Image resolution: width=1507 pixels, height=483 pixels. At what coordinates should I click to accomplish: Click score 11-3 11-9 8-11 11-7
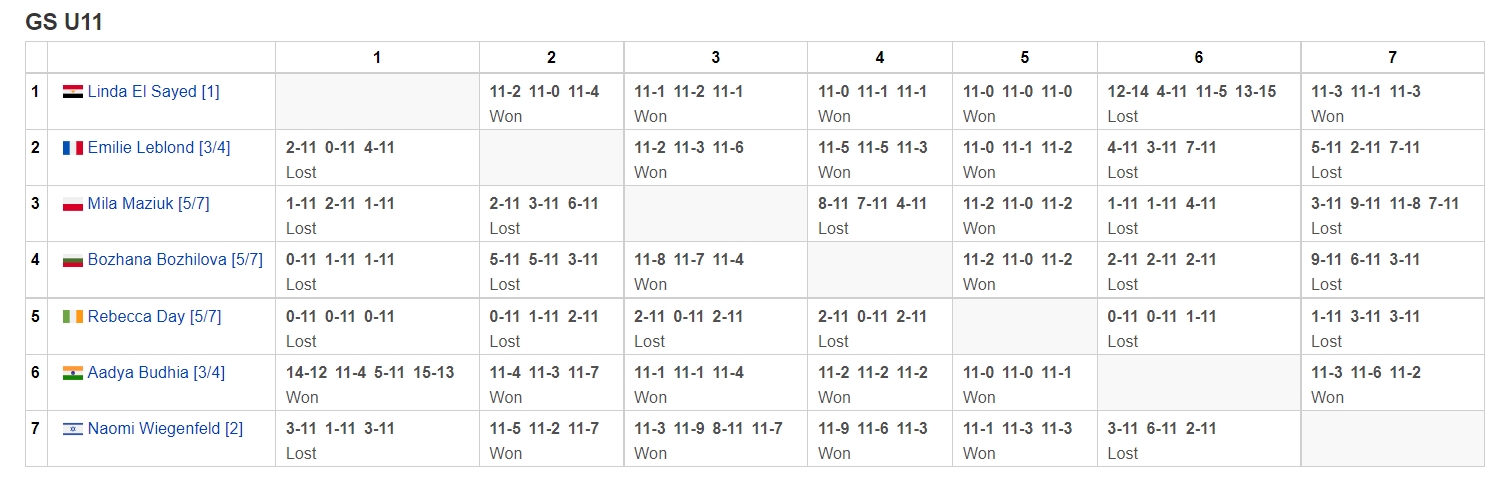pyautogui.click(x=708, y=429)
